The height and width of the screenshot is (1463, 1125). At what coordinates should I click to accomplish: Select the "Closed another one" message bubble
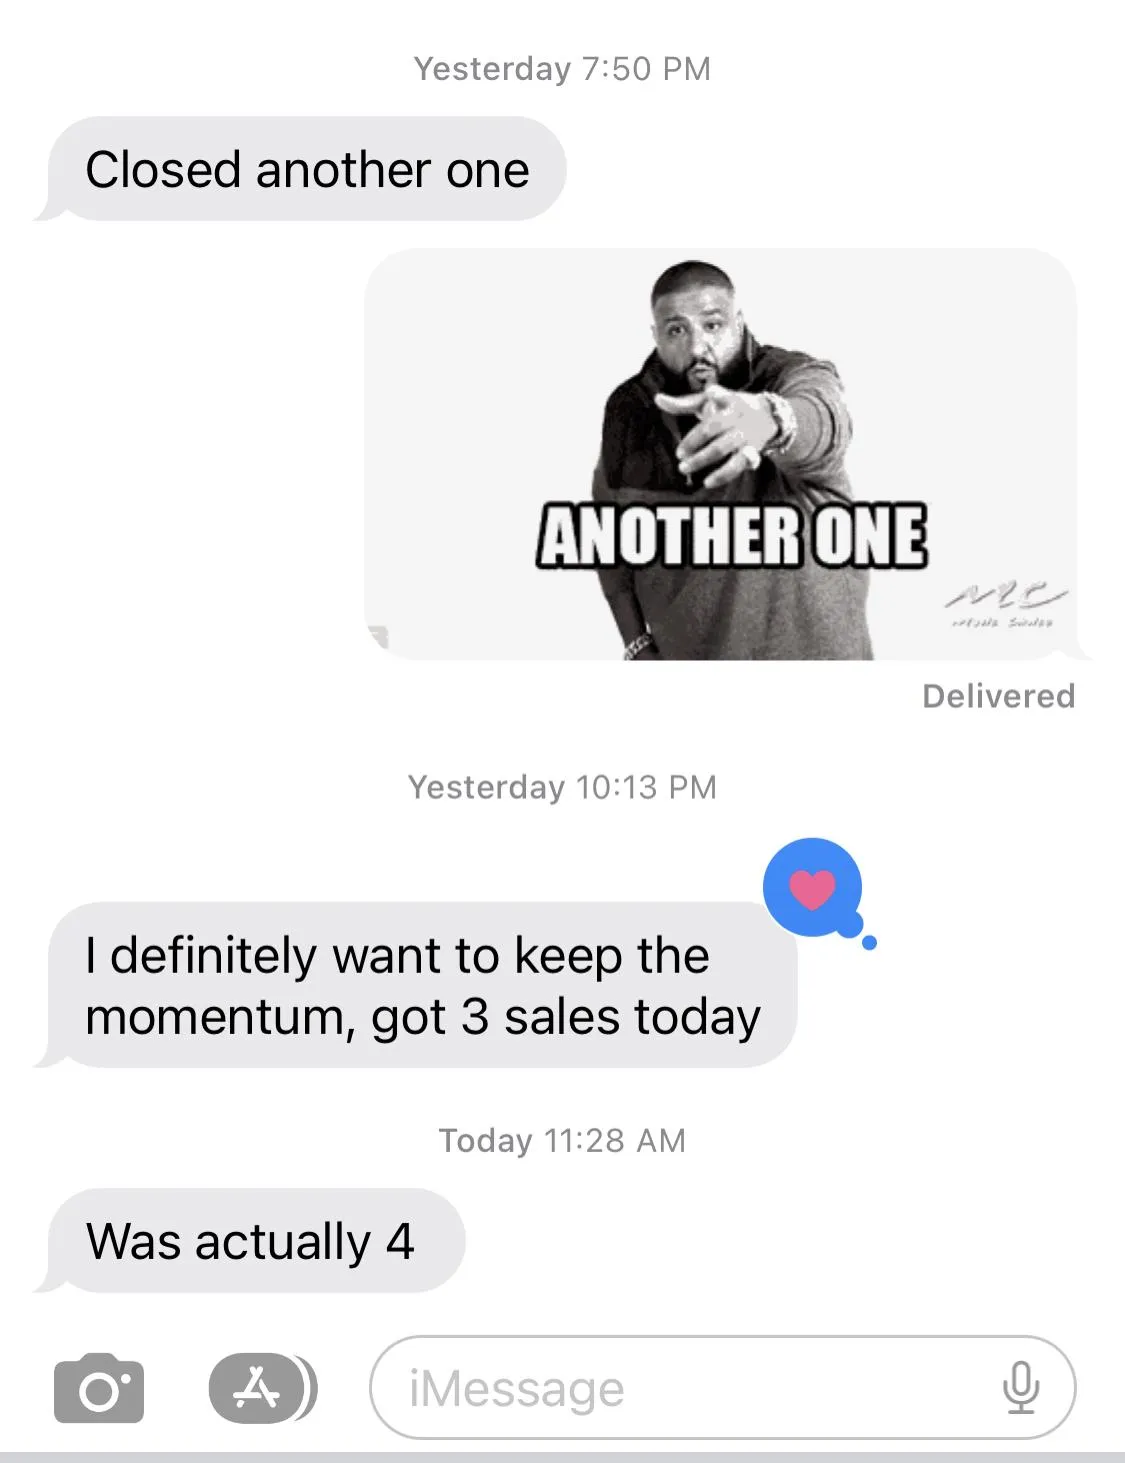coord(306,169)
